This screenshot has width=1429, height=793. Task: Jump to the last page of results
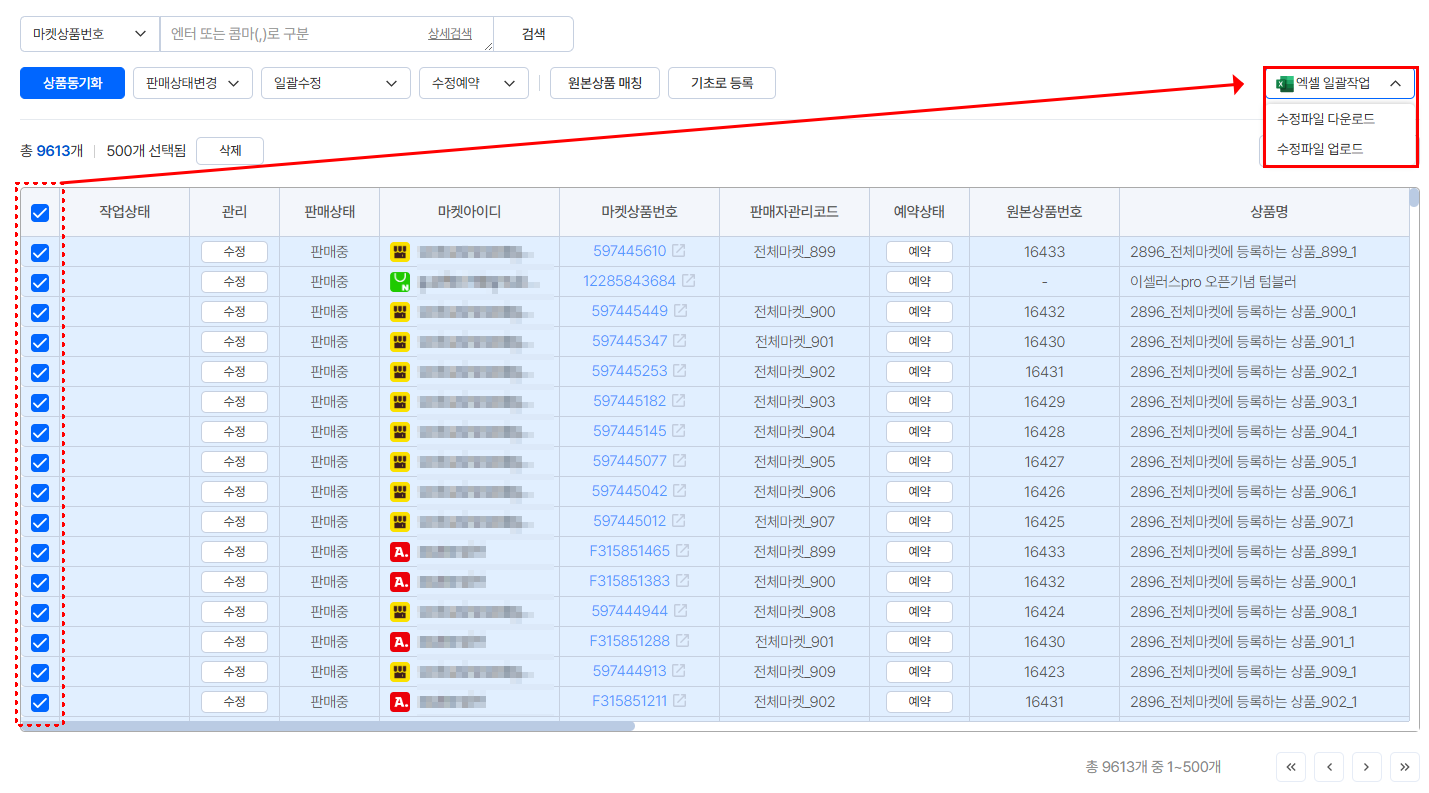tap(1405, 767)
